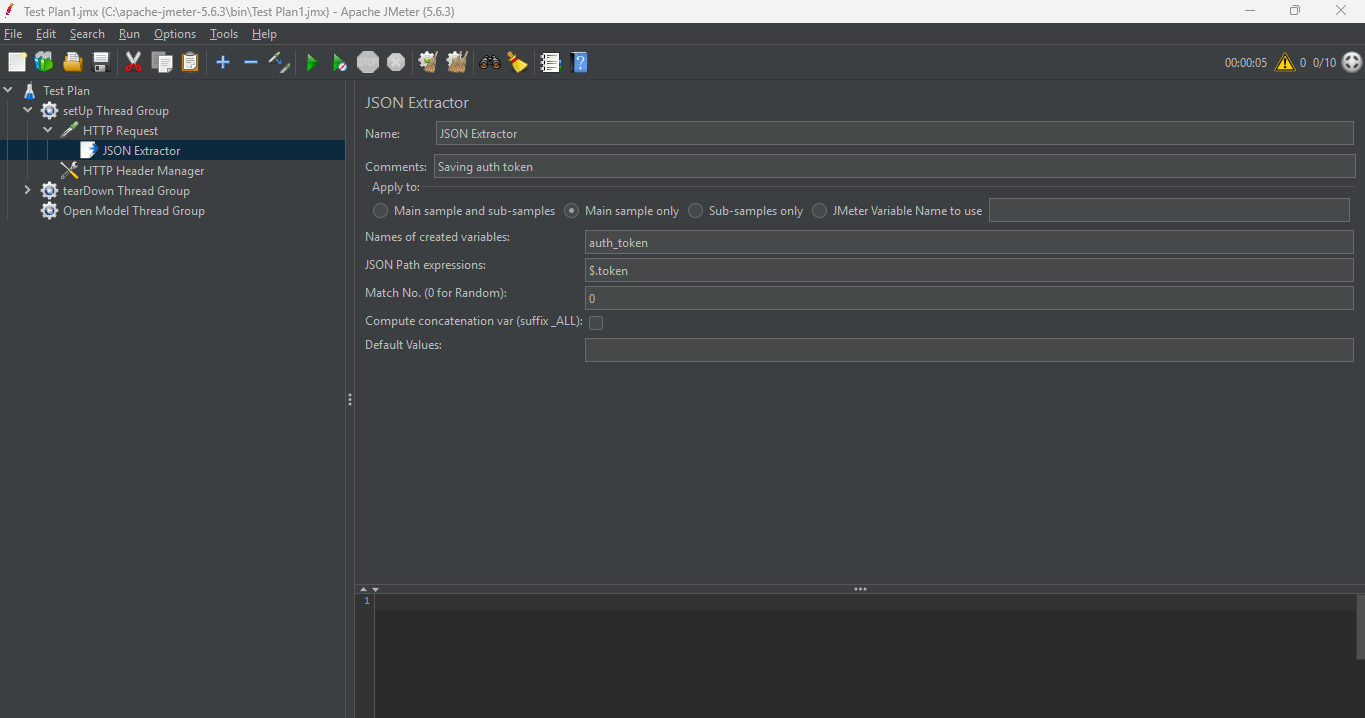
Task: Click the Toggle enable/disable icon
Action: [x=279, y=62]
